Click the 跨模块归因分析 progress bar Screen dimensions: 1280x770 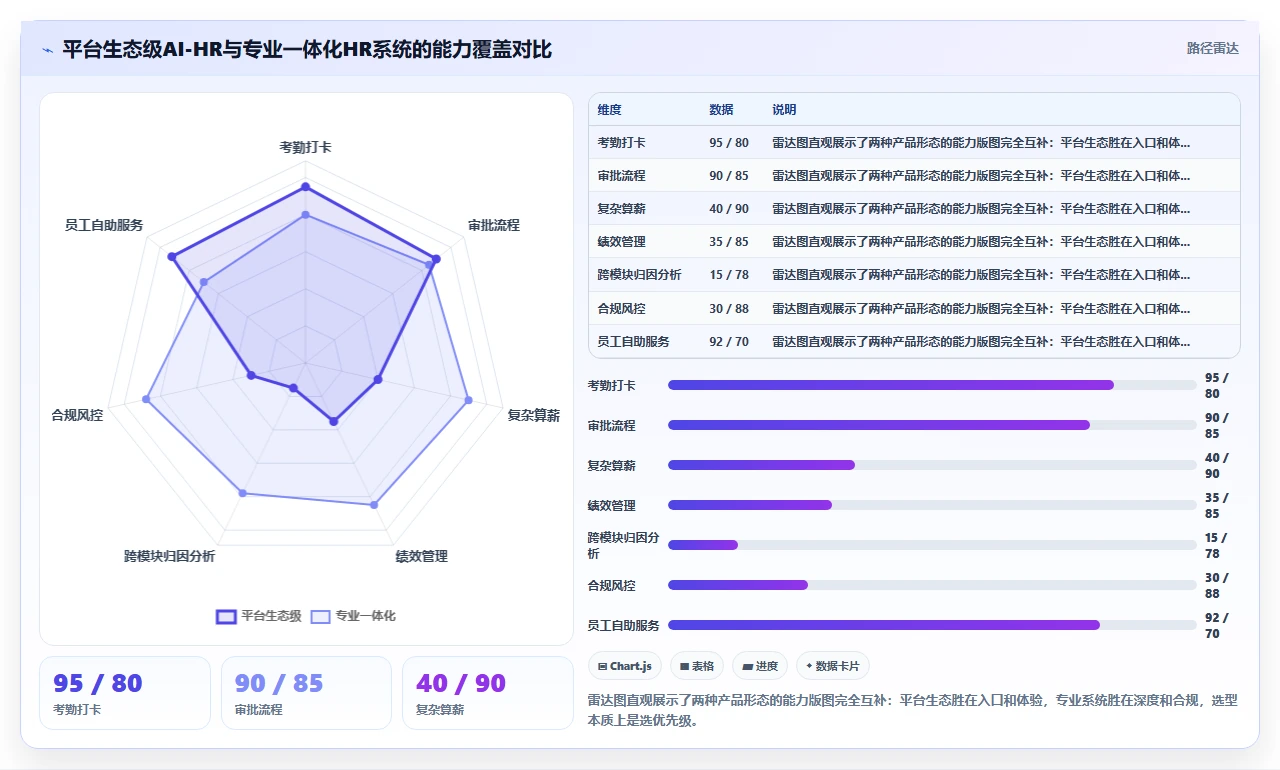932,545
